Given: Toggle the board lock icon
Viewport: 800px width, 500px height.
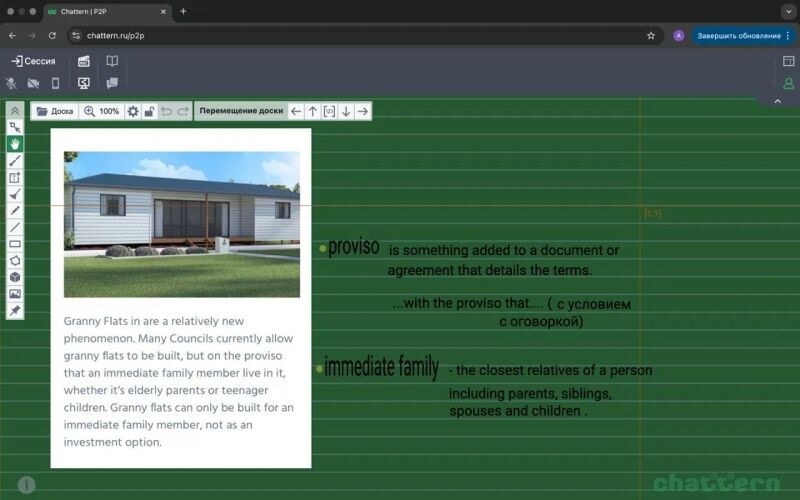Looking at the screenshot, I should point(149,111).
